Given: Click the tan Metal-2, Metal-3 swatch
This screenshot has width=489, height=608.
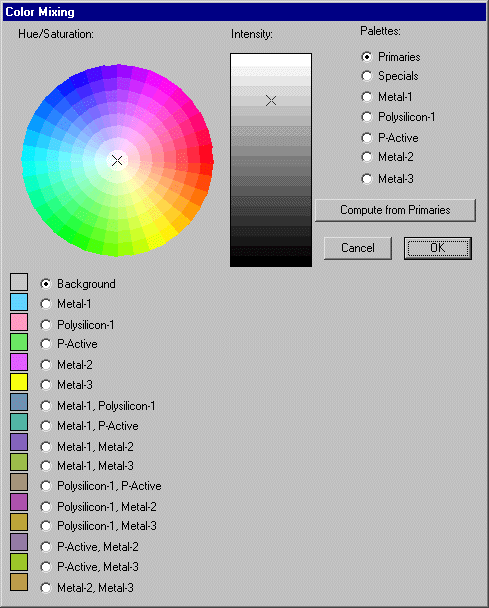Looking at the screenshot, I should click(x=19, y=582).
